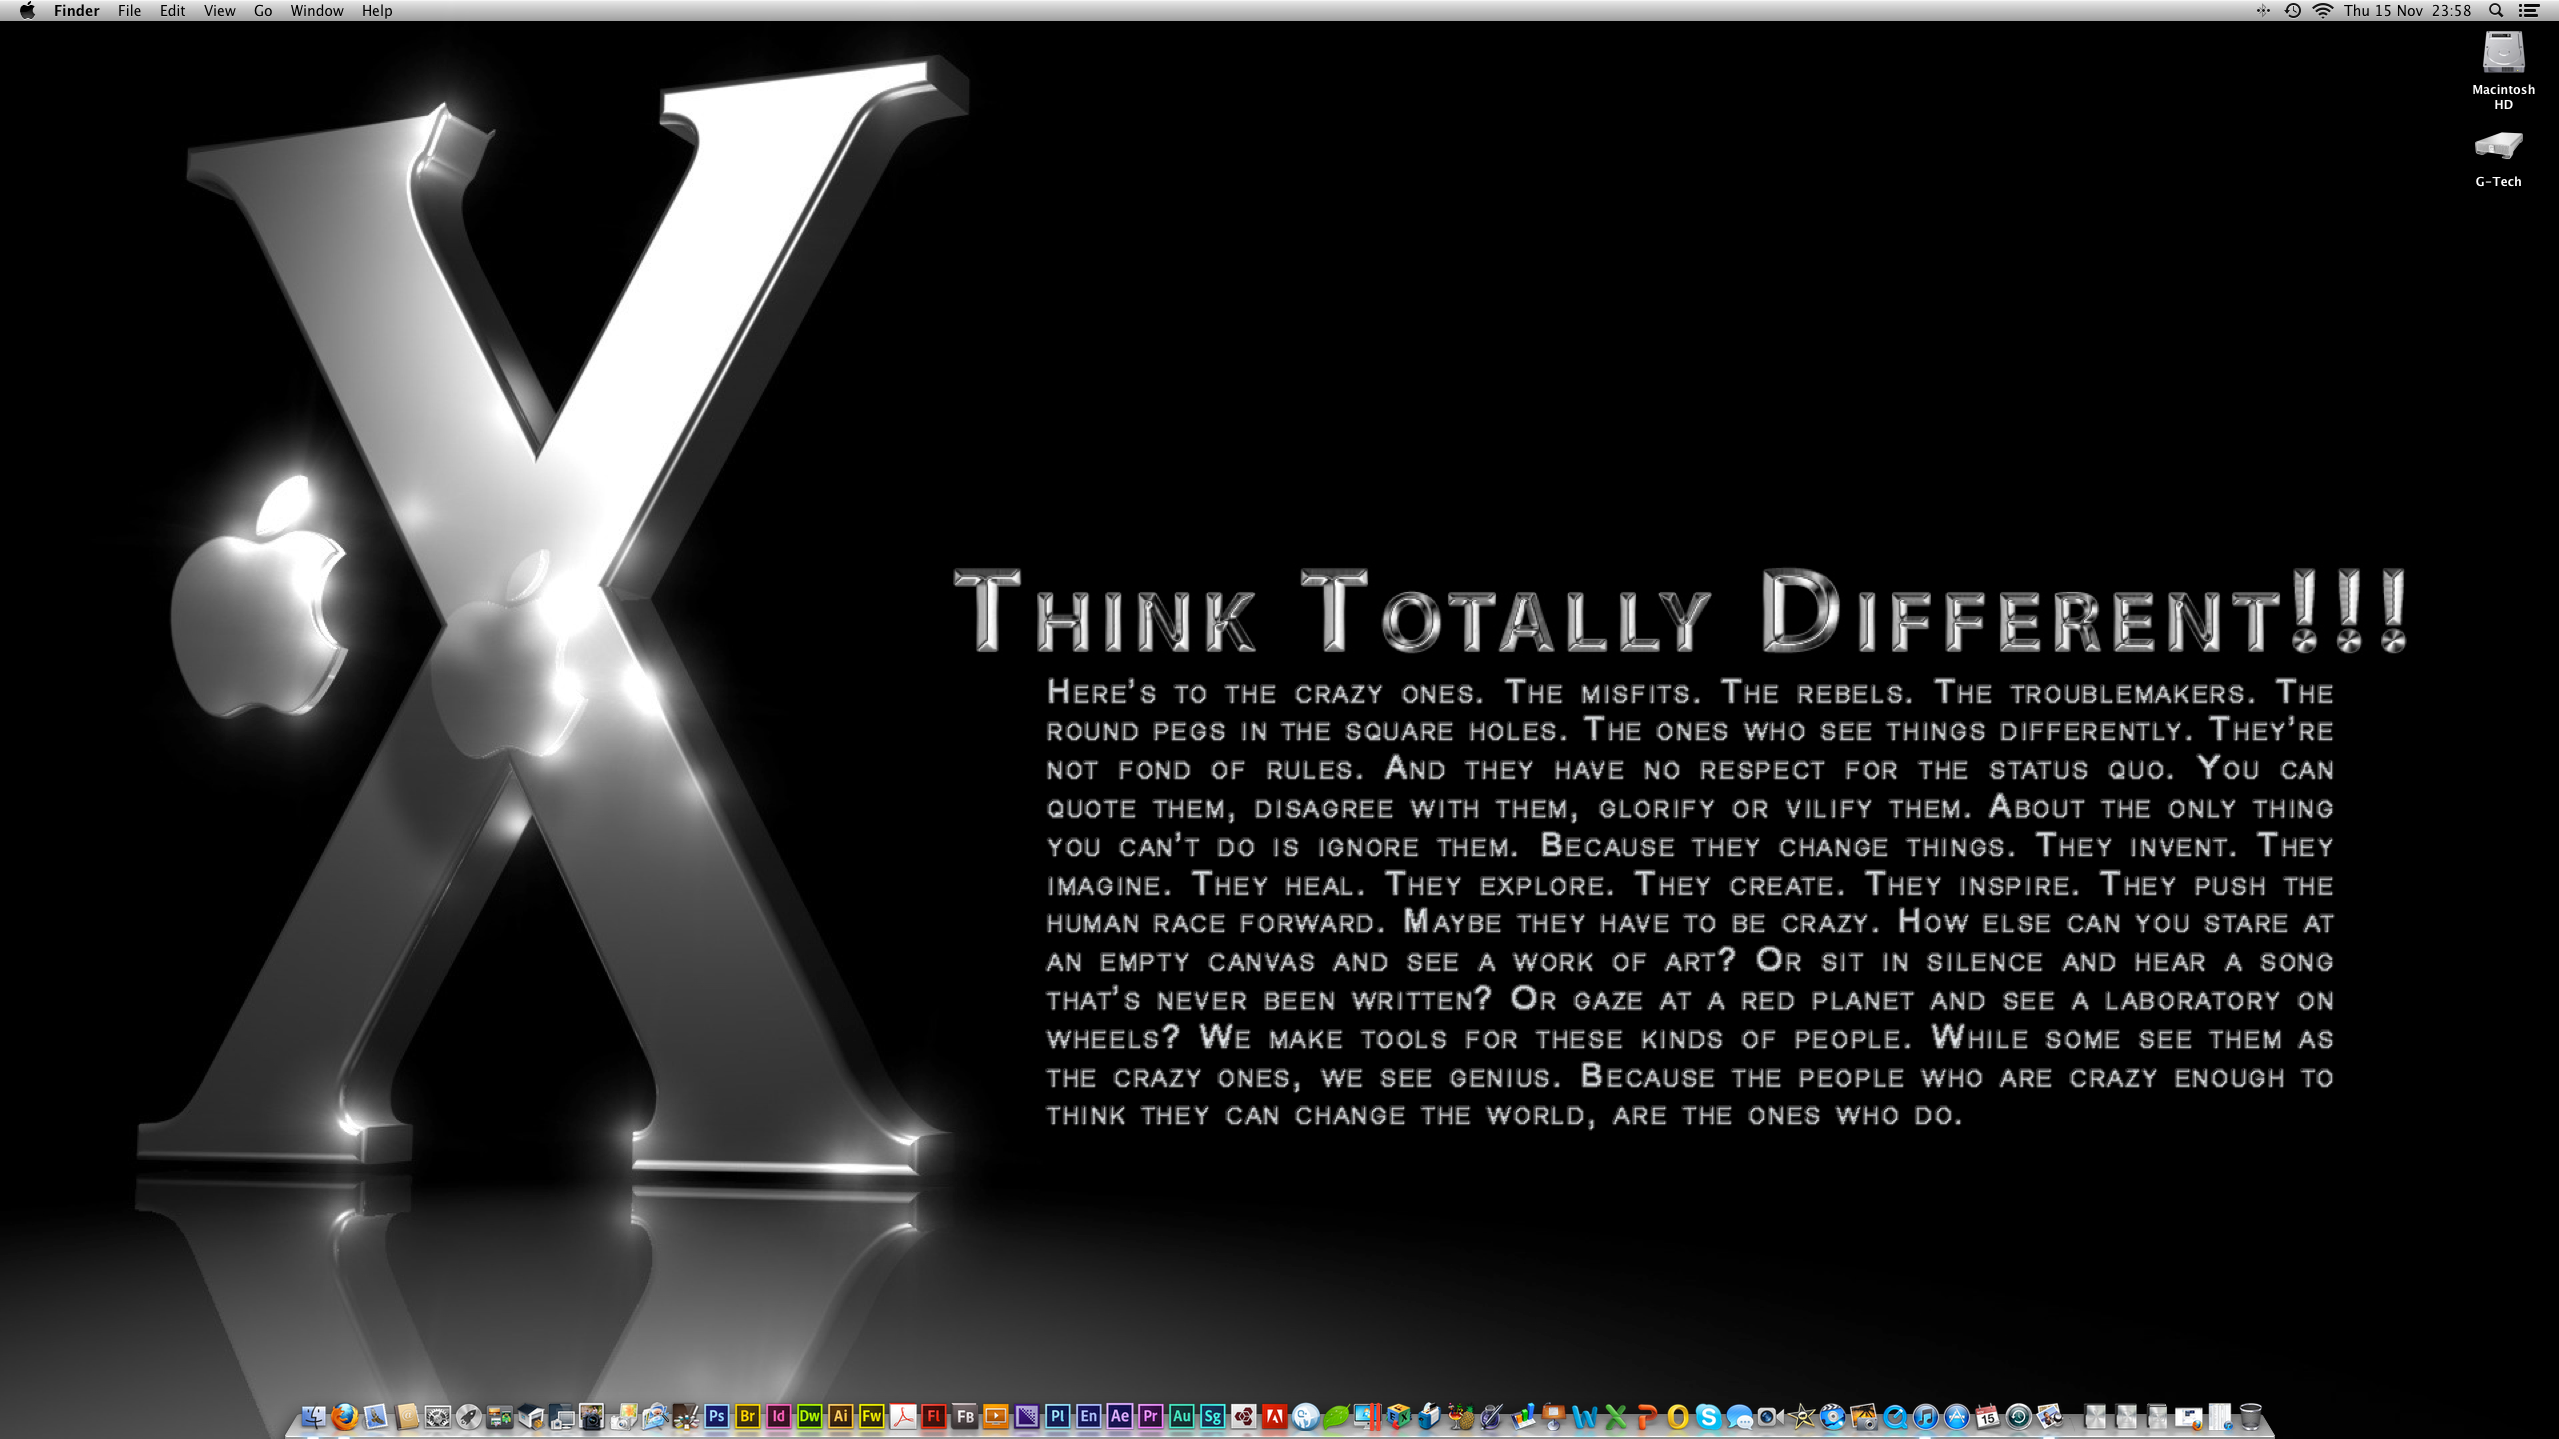Open Microsoft Outlook in the Dock

pos(1677,1416)
